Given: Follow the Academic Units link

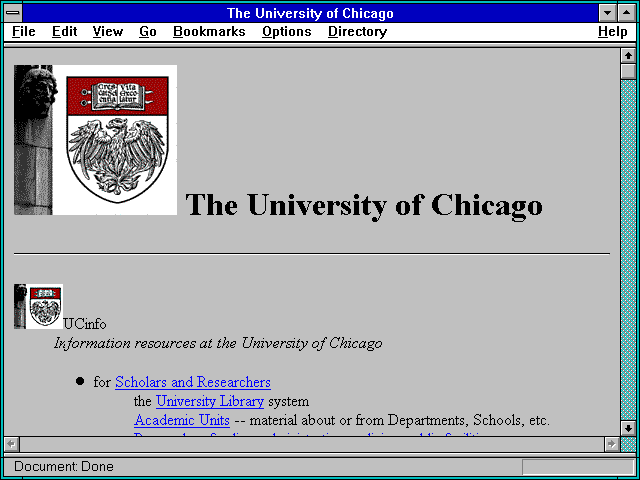Looking at the screenshot, I should click(182, 420).
